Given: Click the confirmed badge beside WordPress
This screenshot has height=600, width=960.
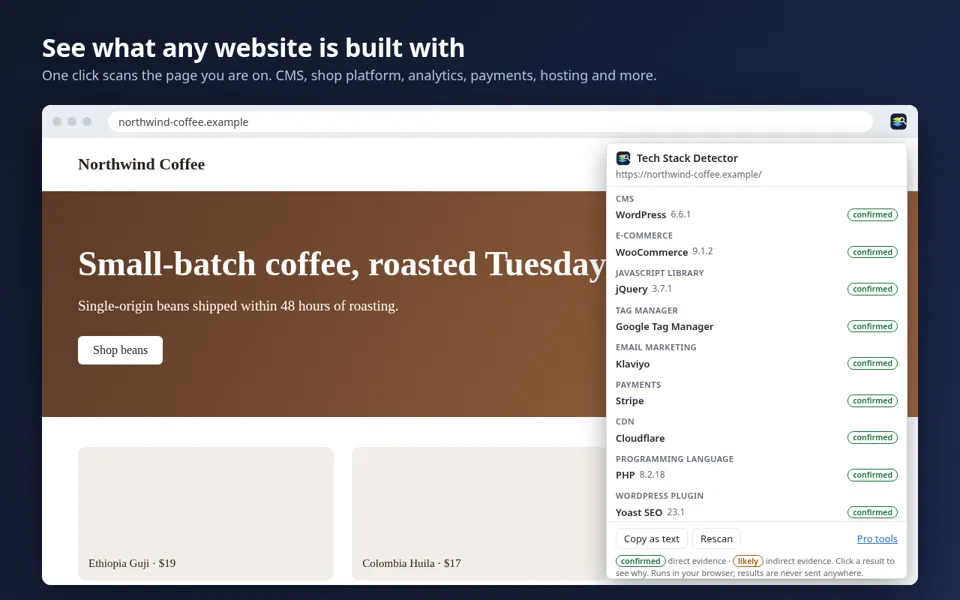Looking at the screenshot, I should 872,215.
